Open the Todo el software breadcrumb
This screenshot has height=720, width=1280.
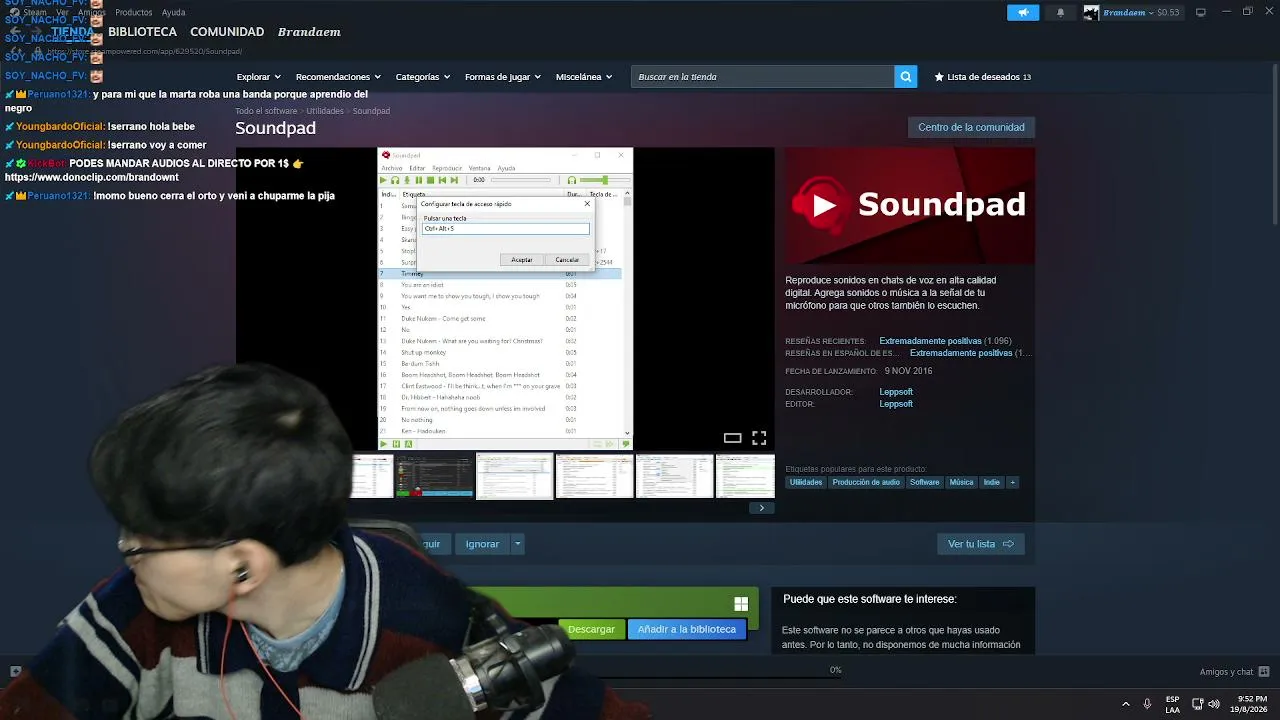(266, 111)
